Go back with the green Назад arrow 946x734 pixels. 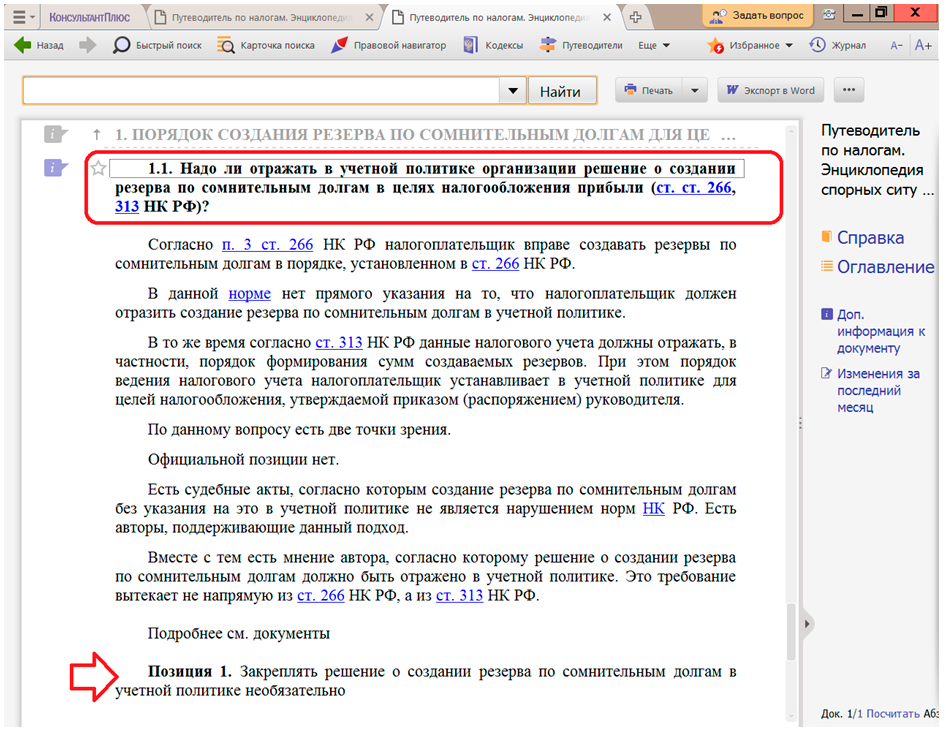point(39,45)
